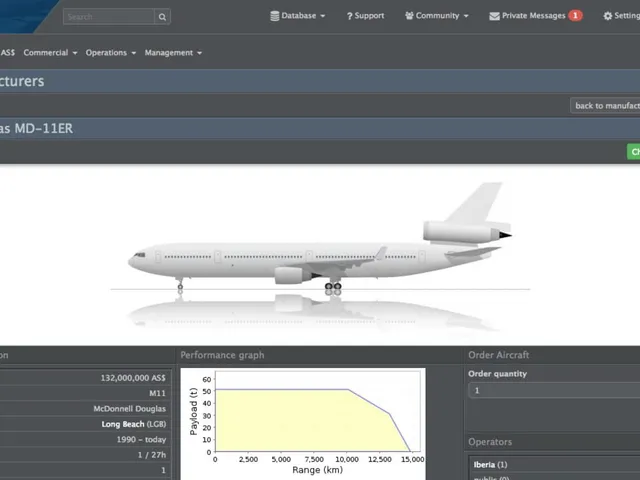This screenshot has height=480, width=640.
Task: Open the Database dropdown menu
Action: pos(298,16)
